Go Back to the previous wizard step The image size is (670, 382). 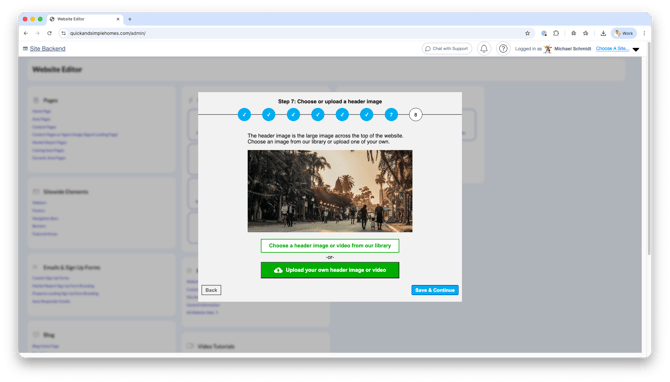click(x=211, y=290)
